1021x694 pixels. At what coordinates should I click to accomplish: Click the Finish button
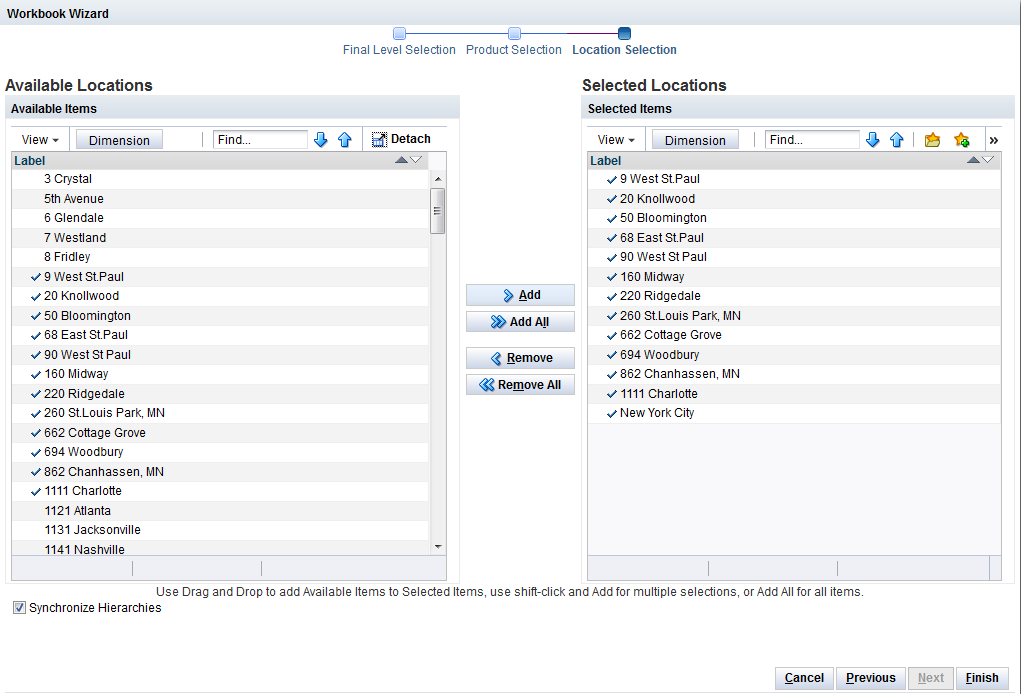tap(982, 678)
